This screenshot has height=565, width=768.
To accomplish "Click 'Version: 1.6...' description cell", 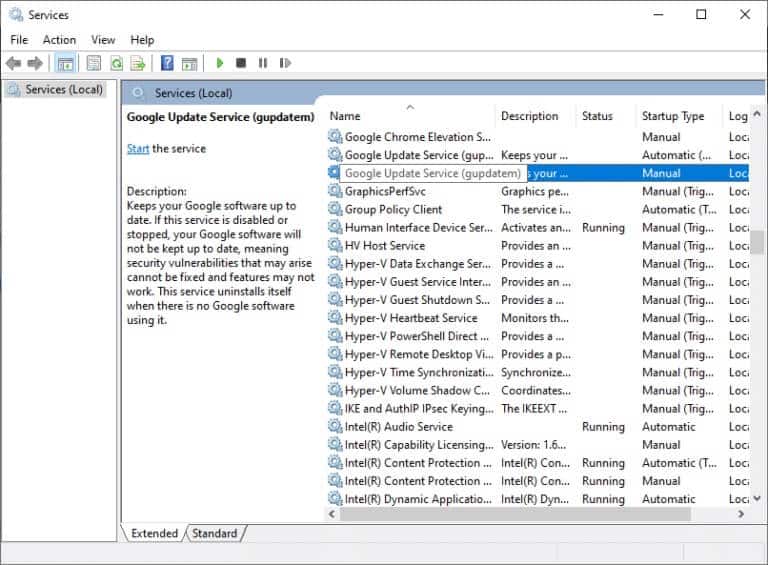I will pyautogui.click(x=533, y=445).
